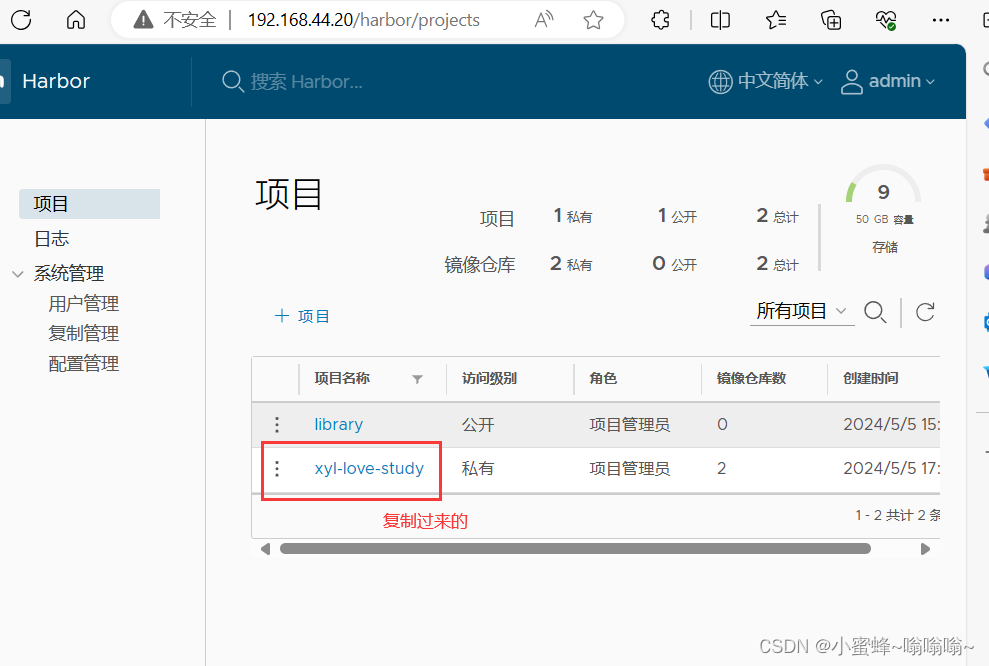Click the not secure warning icon

[143, 20]
